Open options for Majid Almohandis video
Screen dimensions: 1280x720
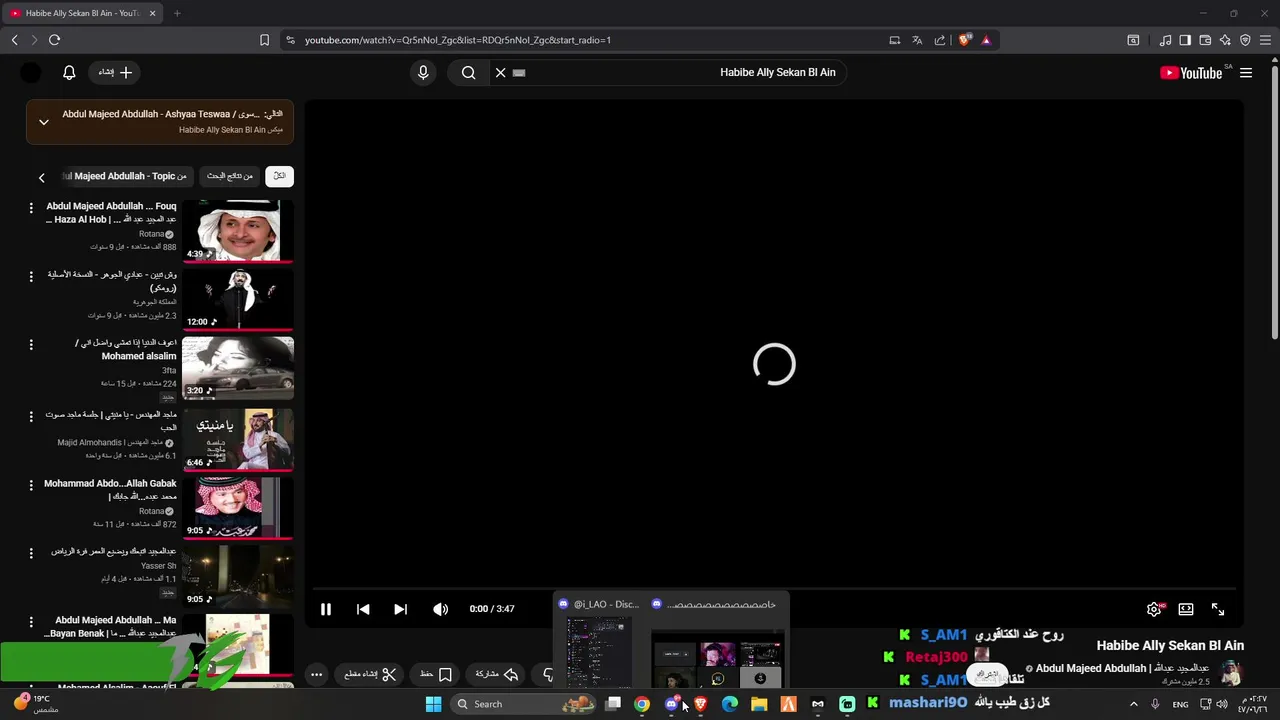(x=31, y=415)
